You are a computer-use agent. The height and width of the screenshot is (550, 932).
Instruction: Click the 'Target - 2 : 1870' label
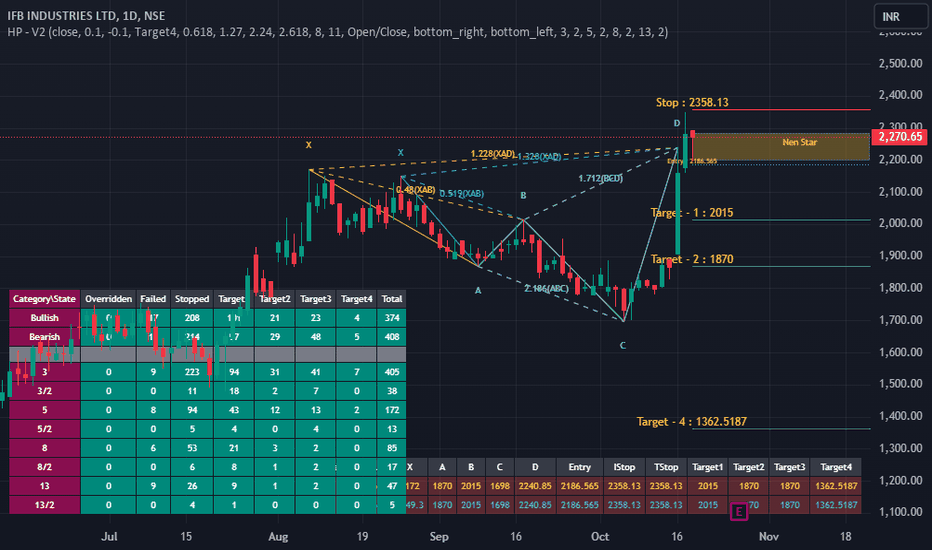692,259
